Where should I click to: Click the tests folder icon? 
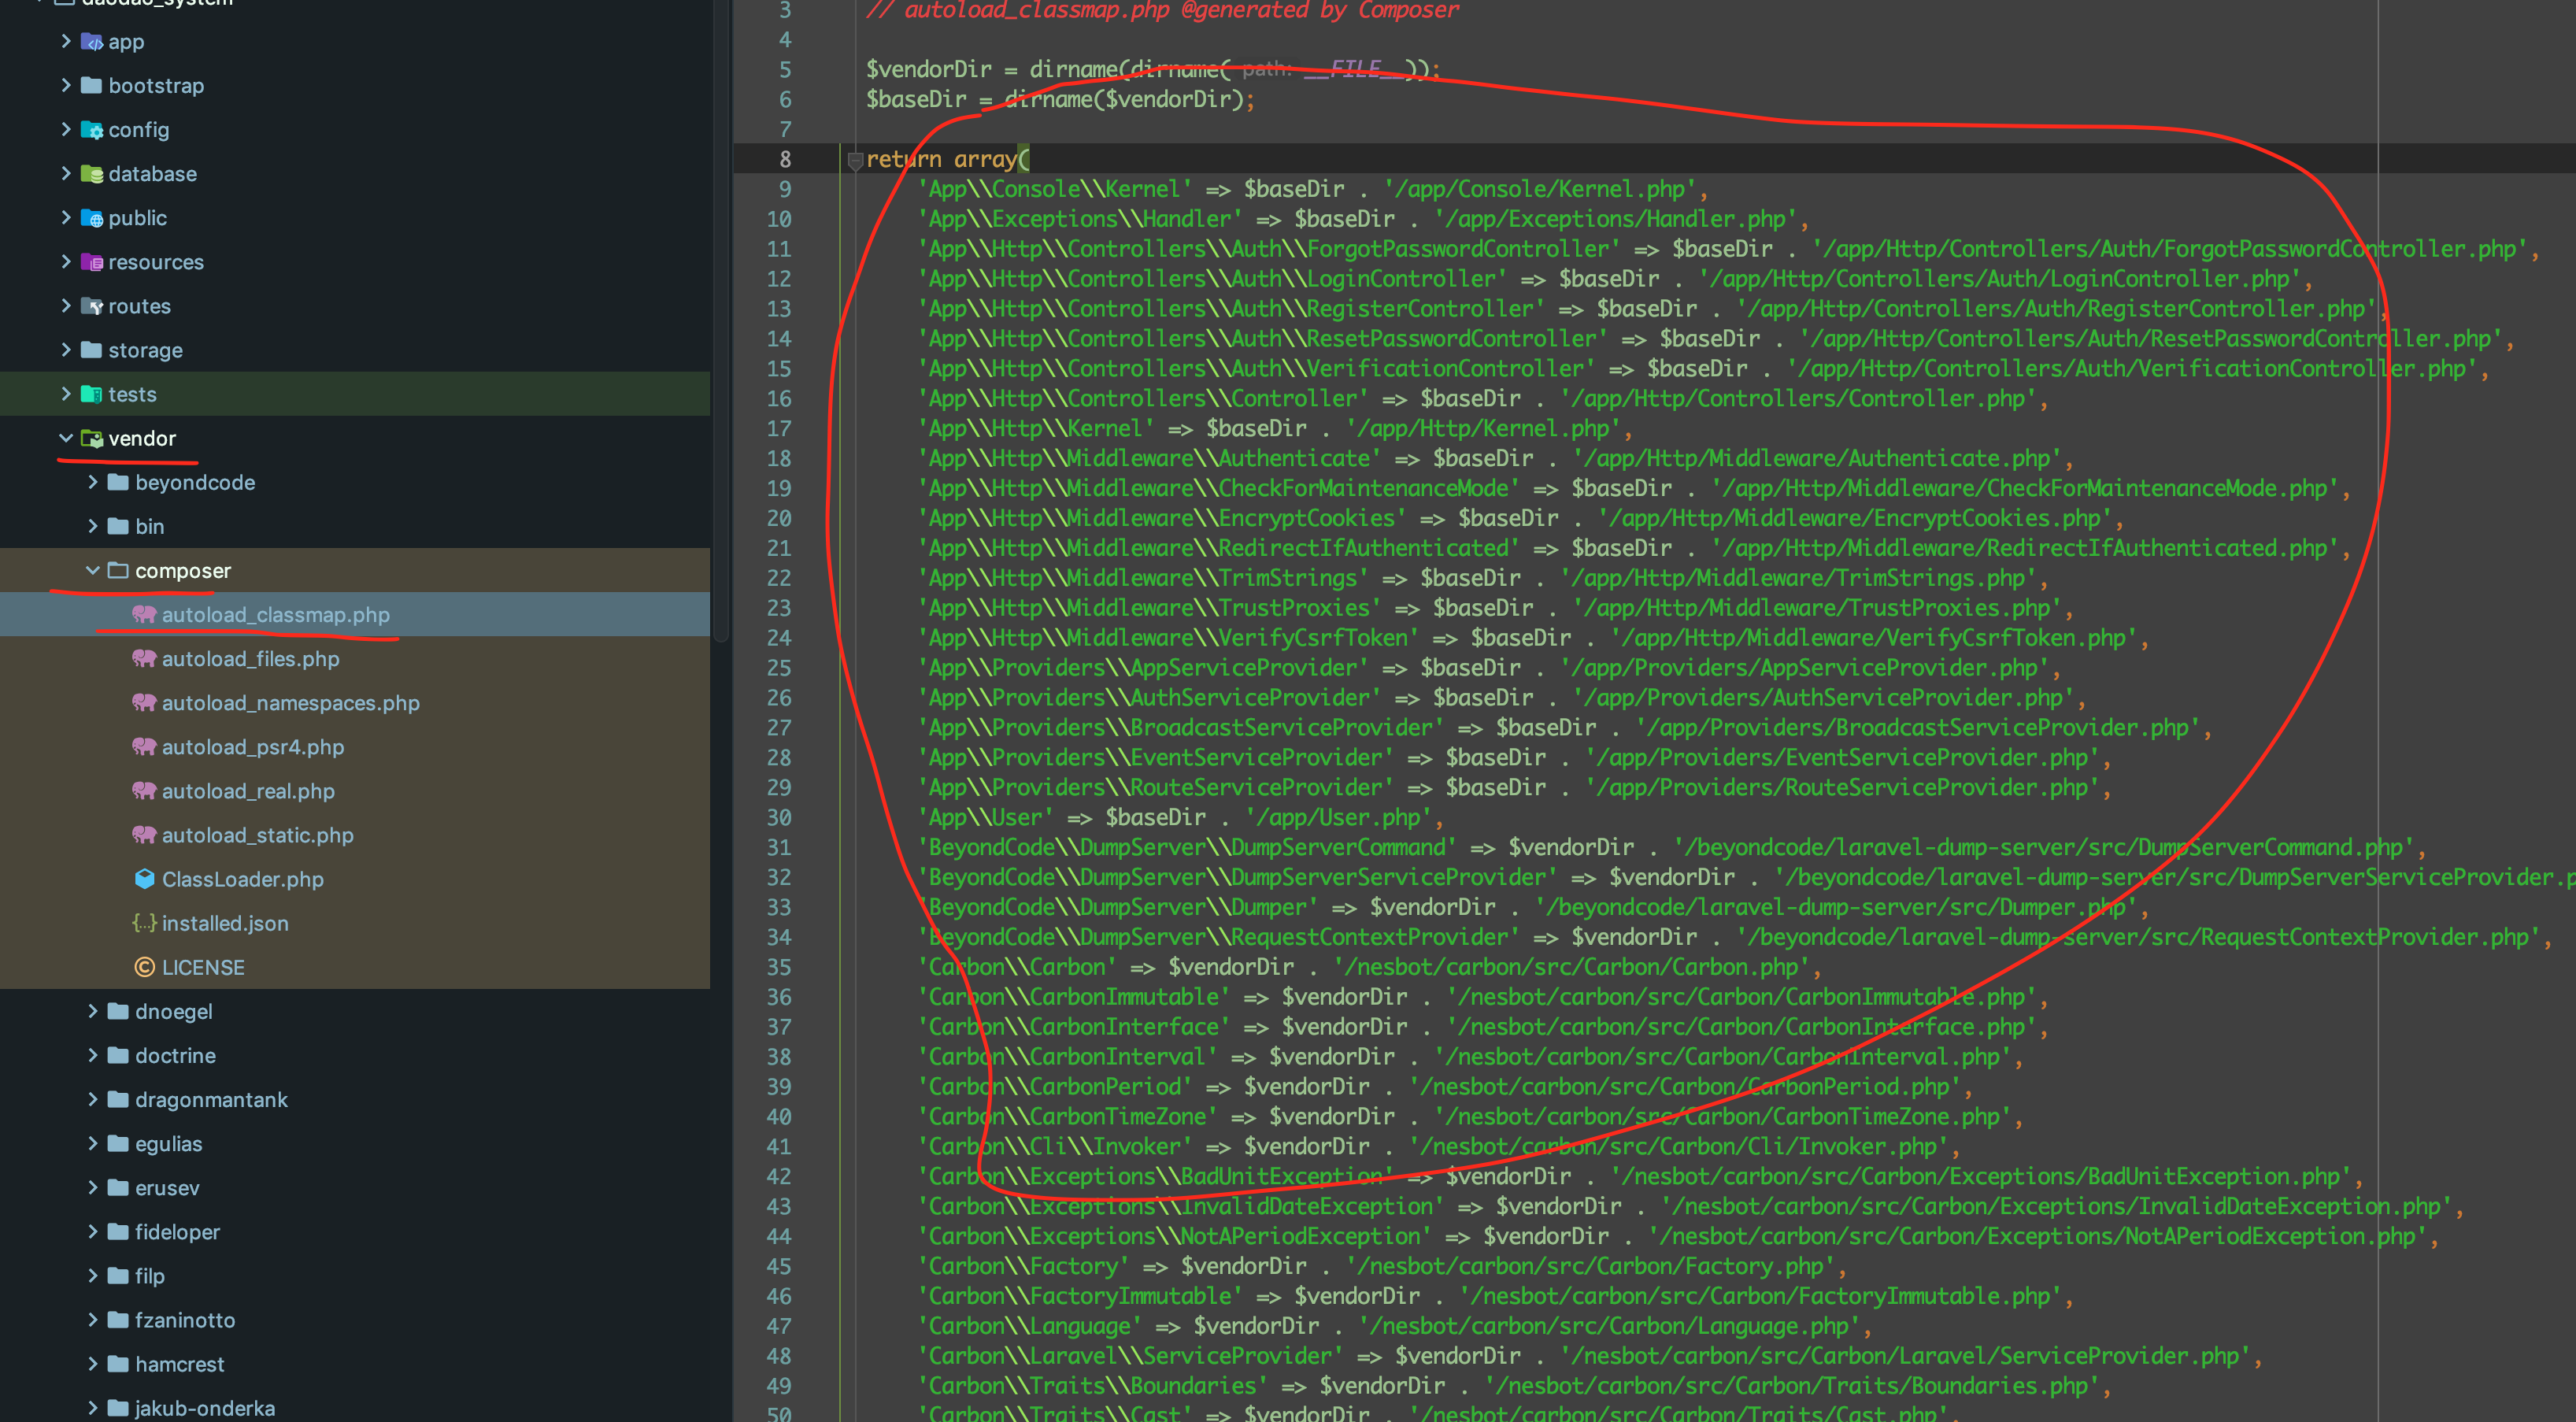(x=91, y=394)
